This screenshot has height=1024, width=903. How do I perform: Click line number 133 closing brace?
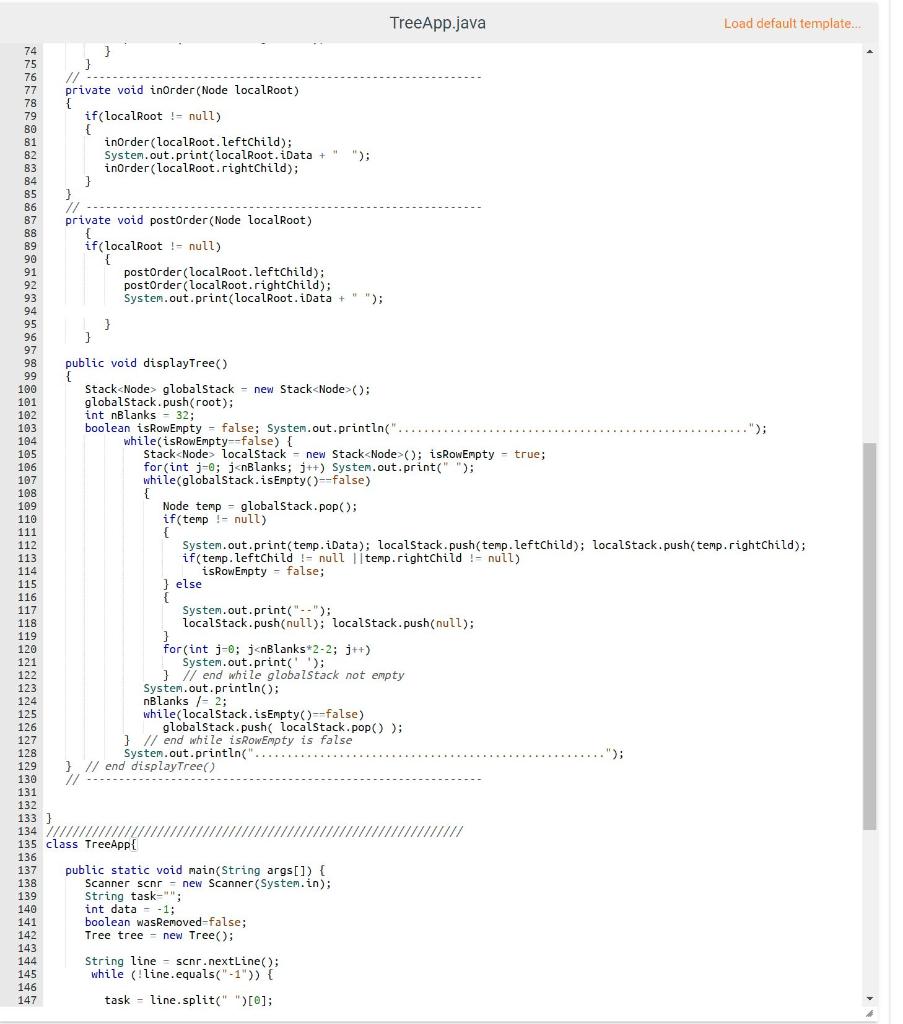(48, 818)
